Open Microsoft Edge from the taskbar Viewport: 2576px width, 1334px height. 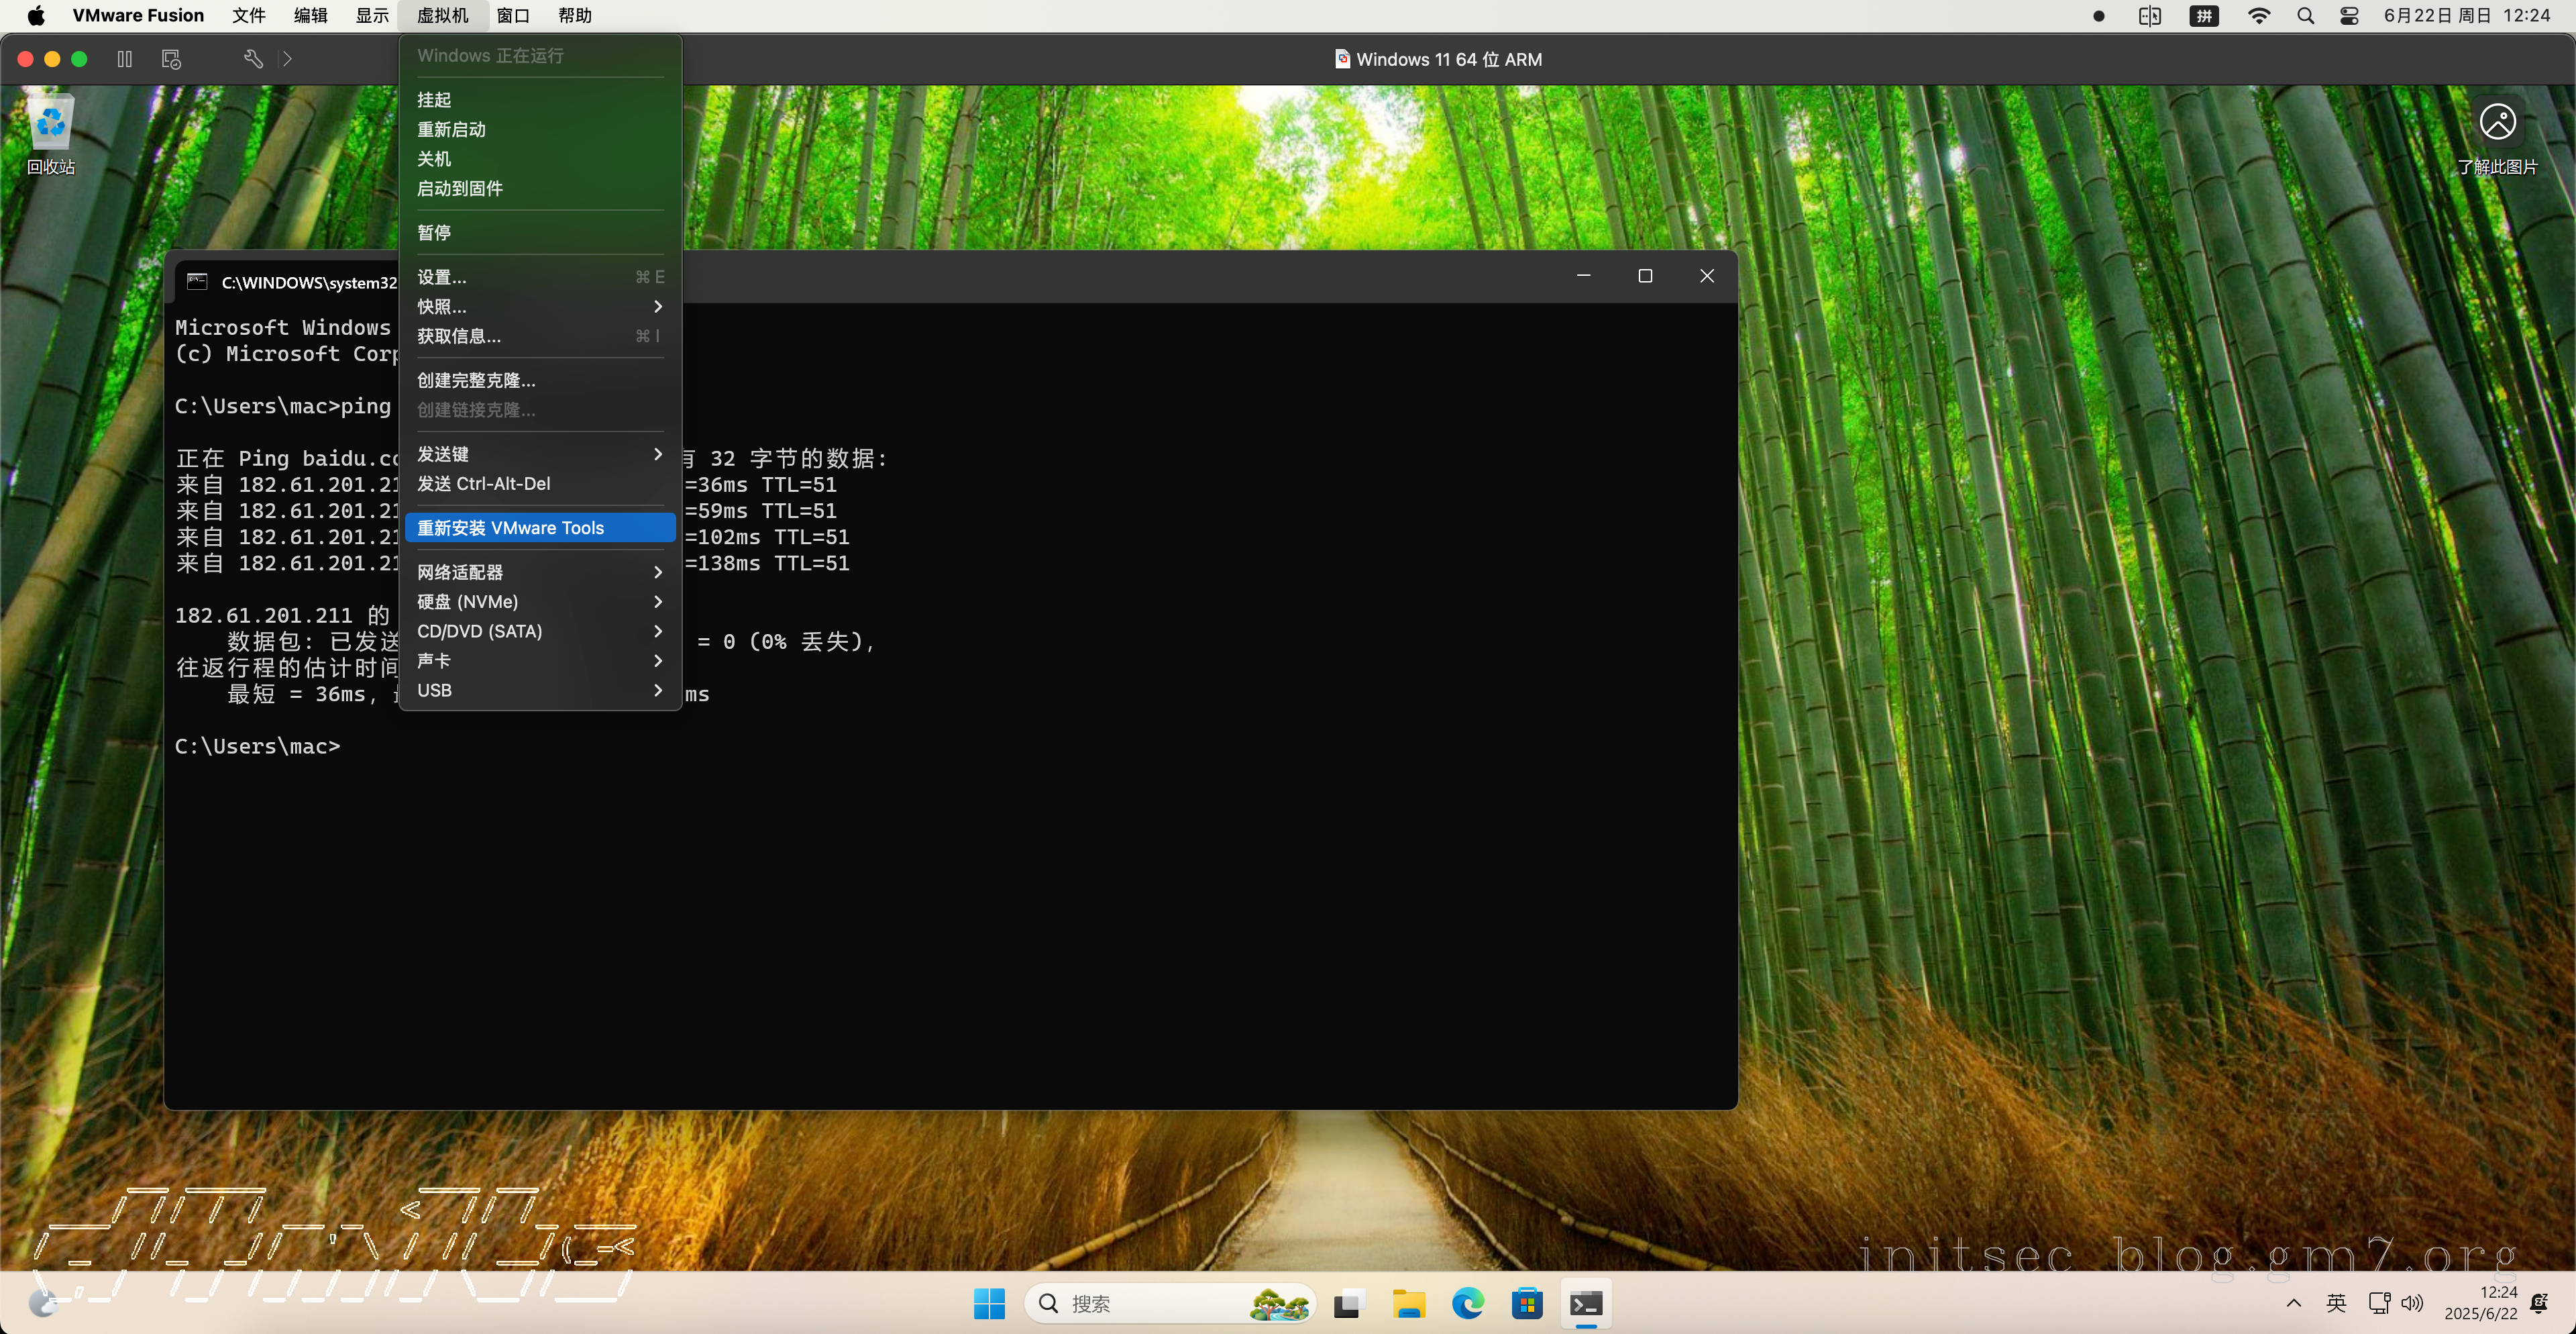[1467, 1303]
